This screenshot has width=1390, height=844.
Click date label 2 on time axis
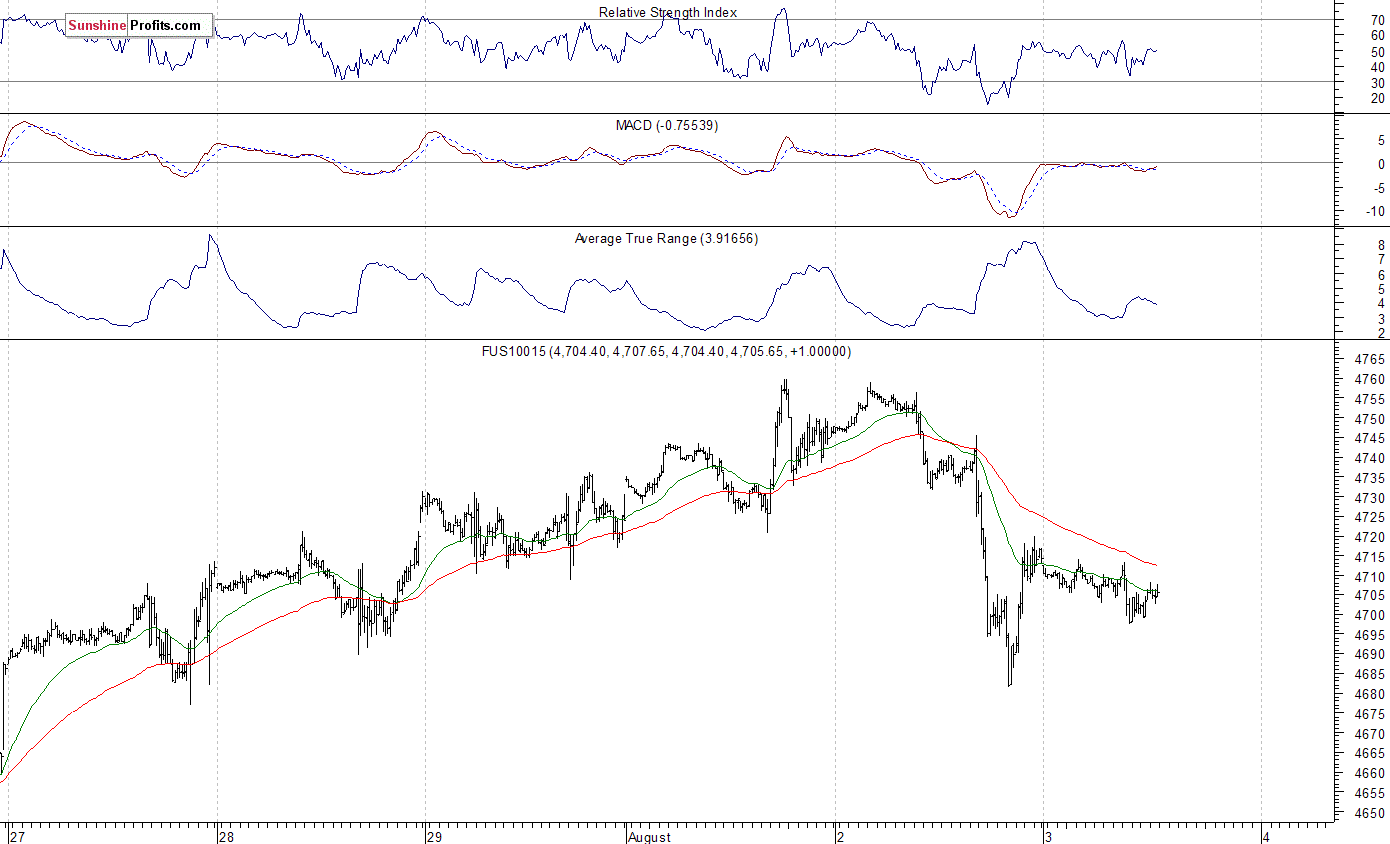[x=843, y=837]
